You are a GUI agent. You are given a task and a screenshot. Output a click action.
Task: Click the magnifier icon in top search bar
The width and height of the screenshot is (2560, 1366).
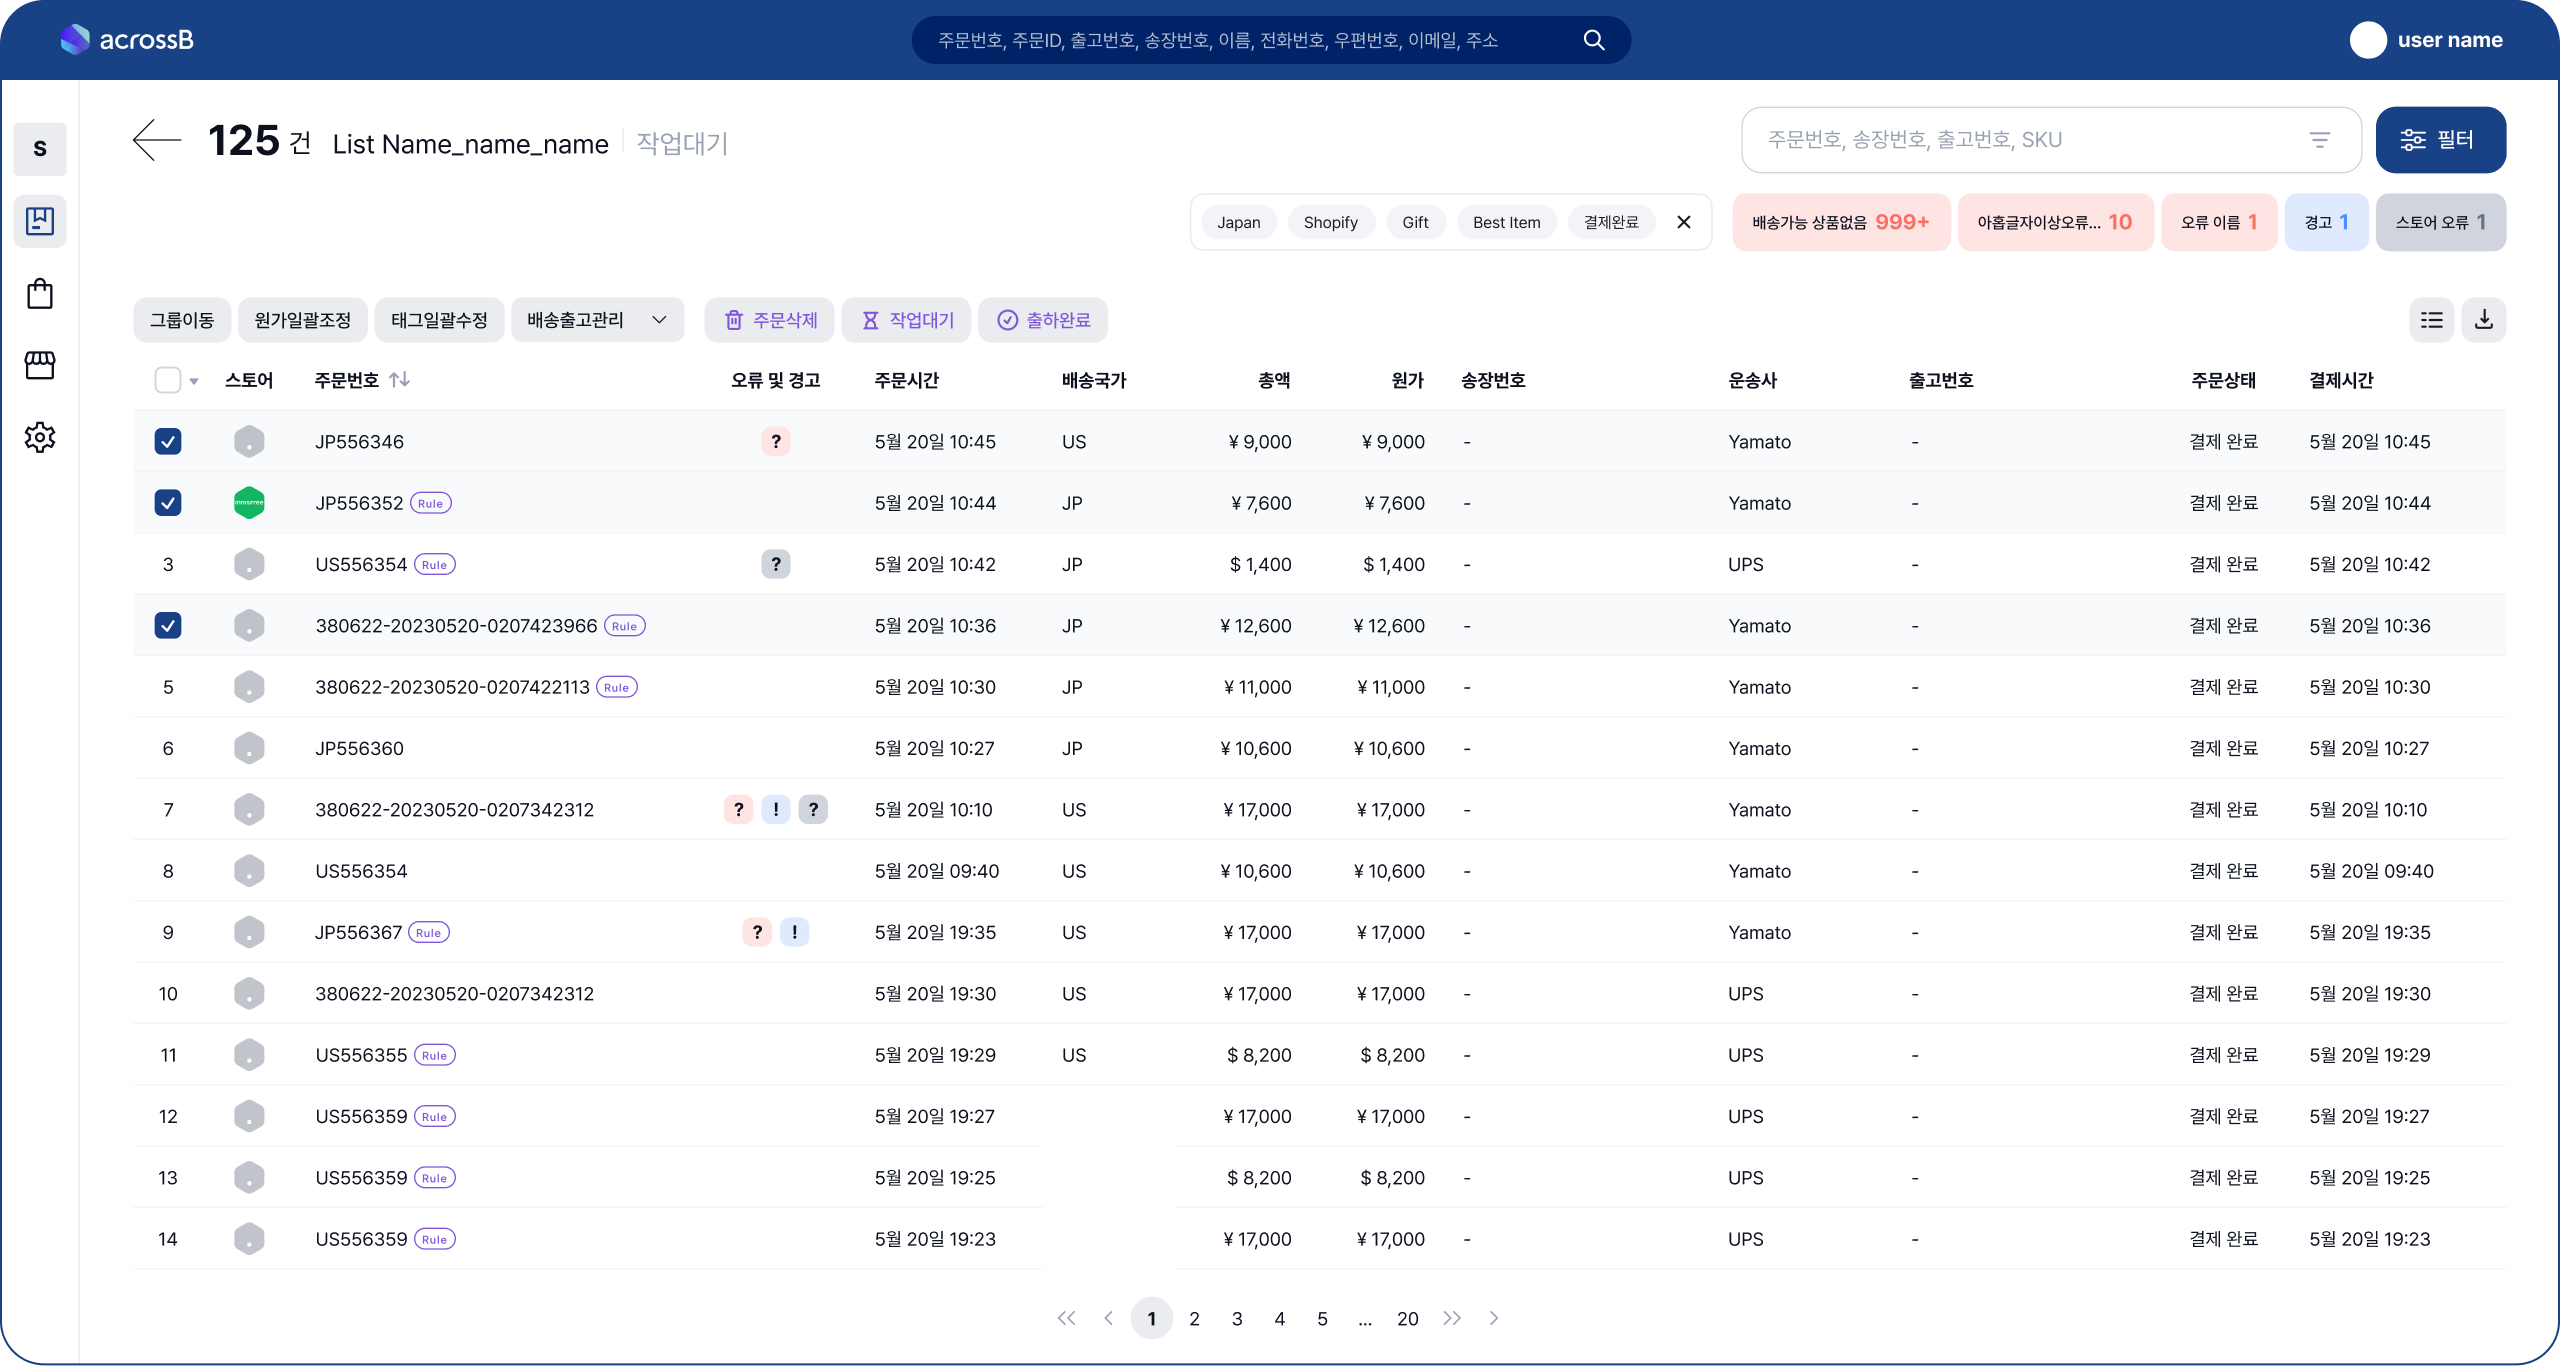(x=1594, y=40)
